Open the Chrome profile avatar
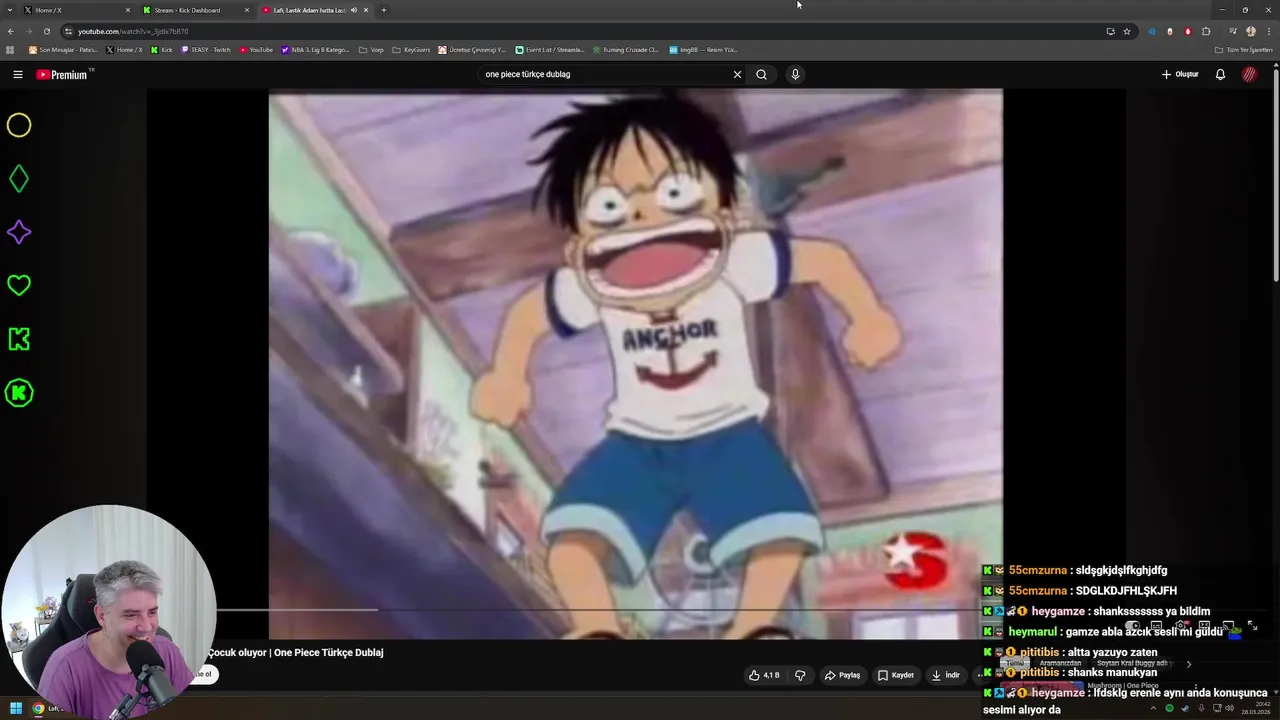The image size is (1280, 720). pyautogui.click(x=1250, y=31)
